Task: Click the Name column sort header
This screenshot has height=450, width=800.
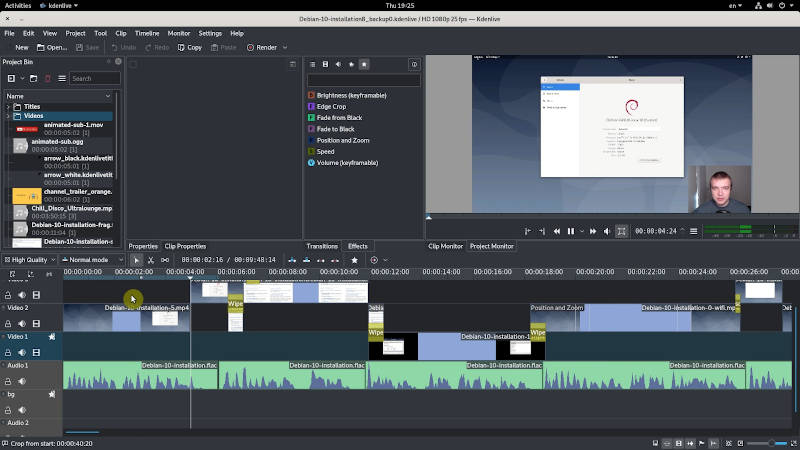Action: (x=58, y=96)
